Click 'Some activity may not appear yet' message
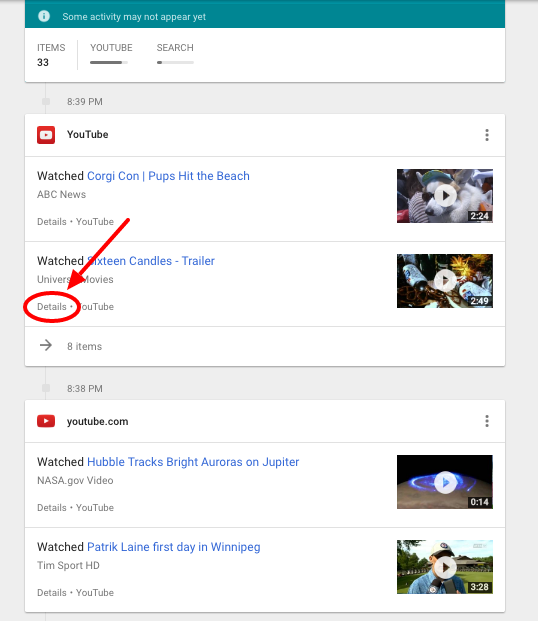The width and height of the screenshot is (538, 621). point(134,17)
